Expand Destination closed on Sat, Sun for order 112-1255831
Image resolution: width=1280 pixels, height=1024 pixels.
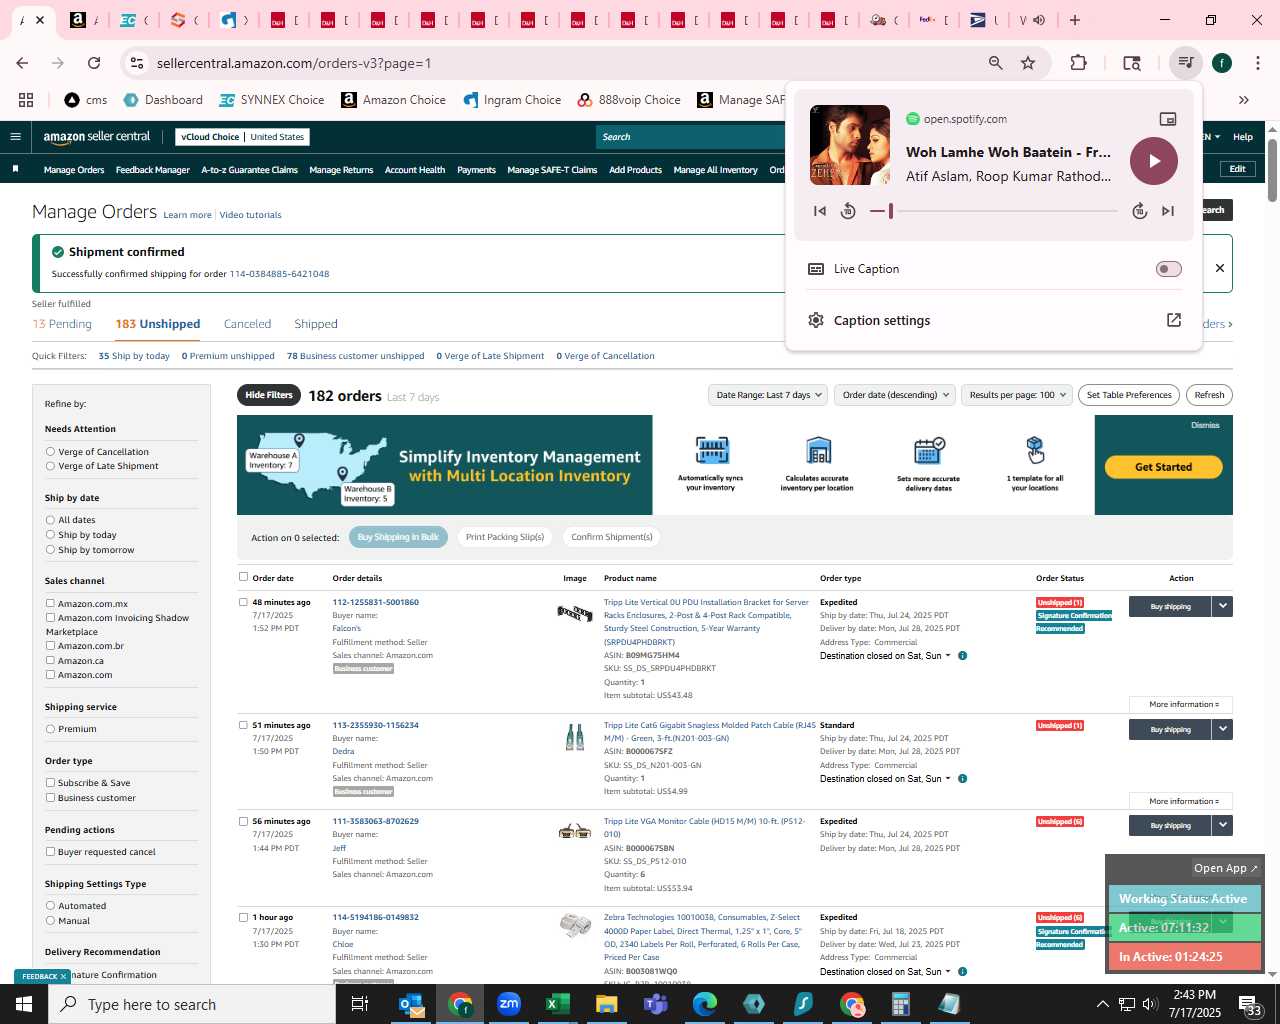pyautogui.click(x=885, y=656)
